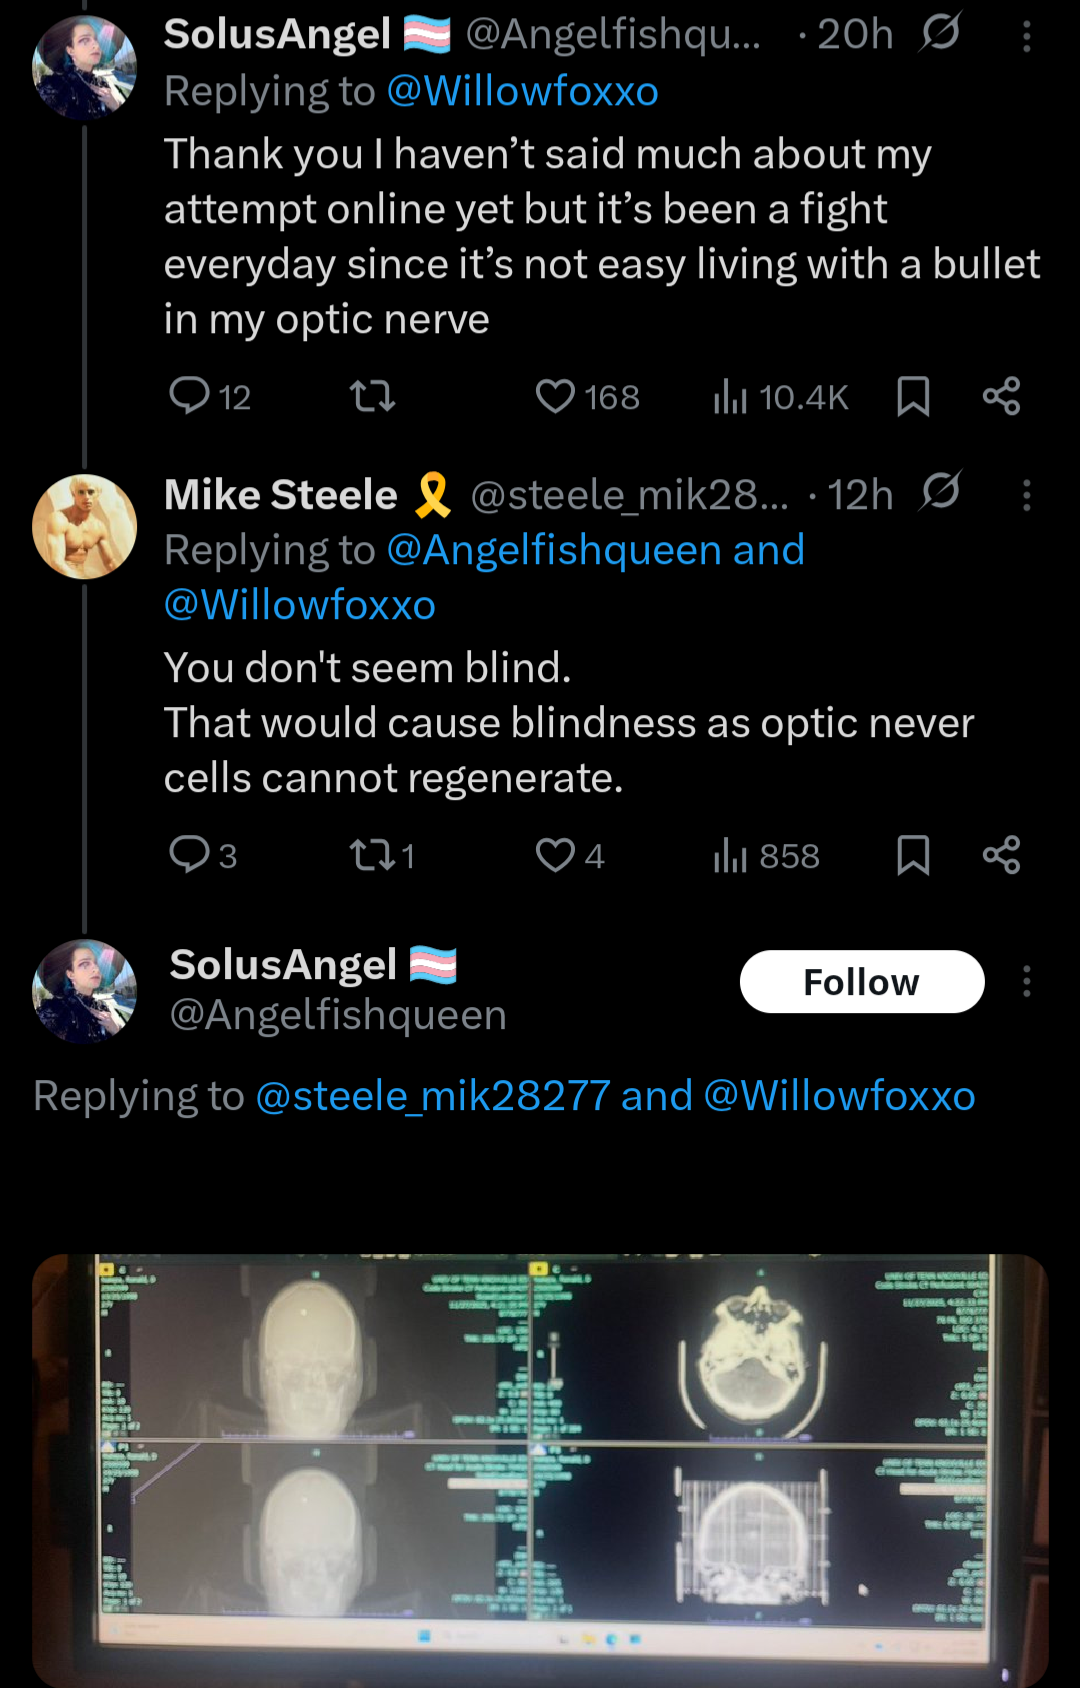Reply to SolusAngel's first tweet
Image resolution: width=1080 pixels, height=1688 pixels.
pyautogui.click(x=189, y=396)
